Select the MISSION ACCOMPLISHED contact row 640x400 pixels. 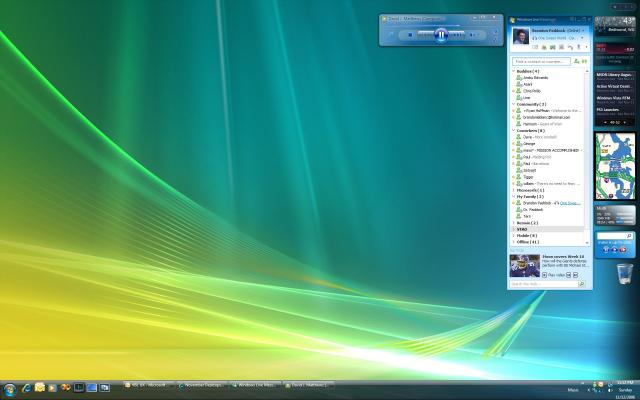tap(548, 150)
